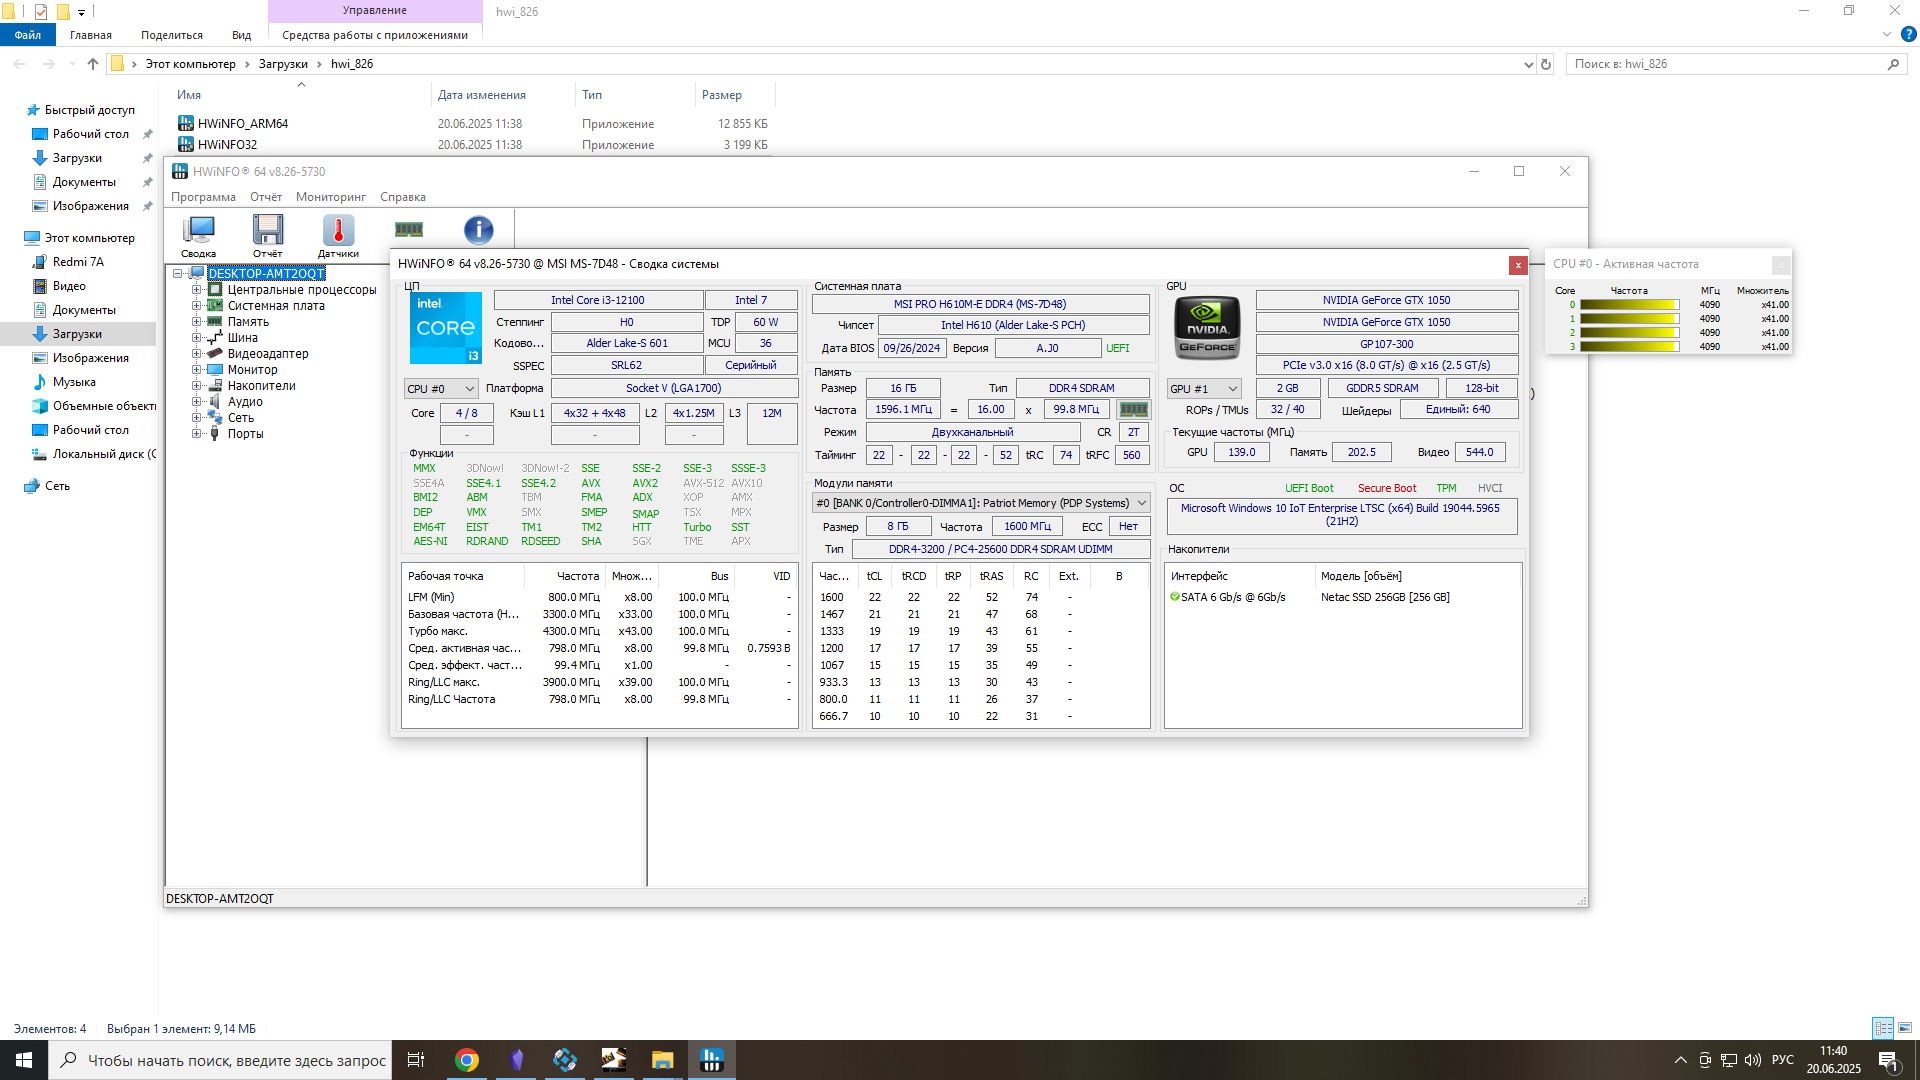Open the Справка menu

[x=402, y=197]
